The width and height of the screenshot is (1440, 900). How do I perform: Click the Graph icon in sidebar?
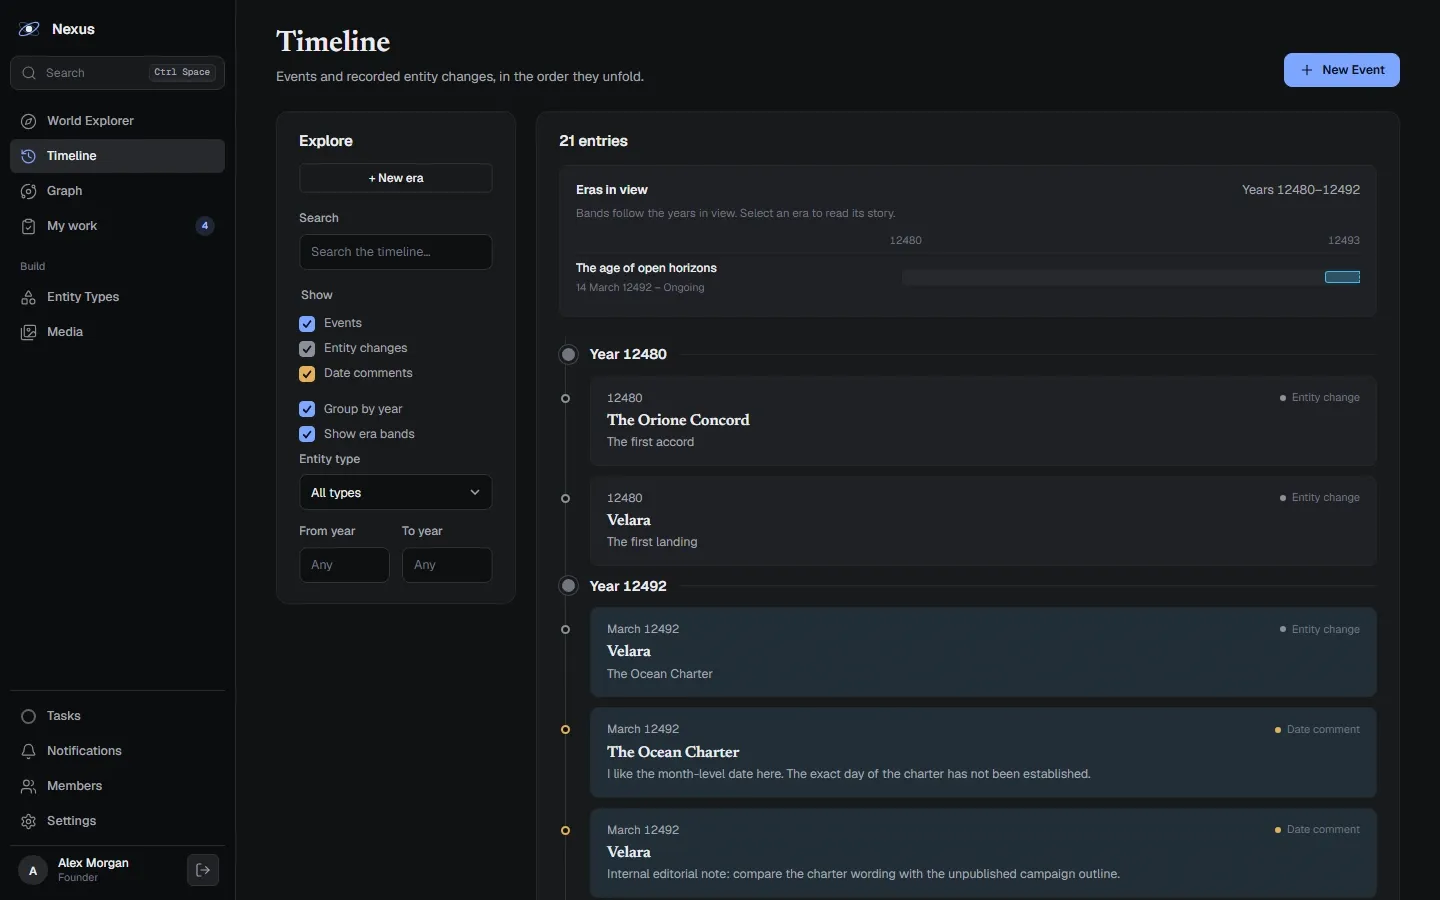(x=28, y=191)
